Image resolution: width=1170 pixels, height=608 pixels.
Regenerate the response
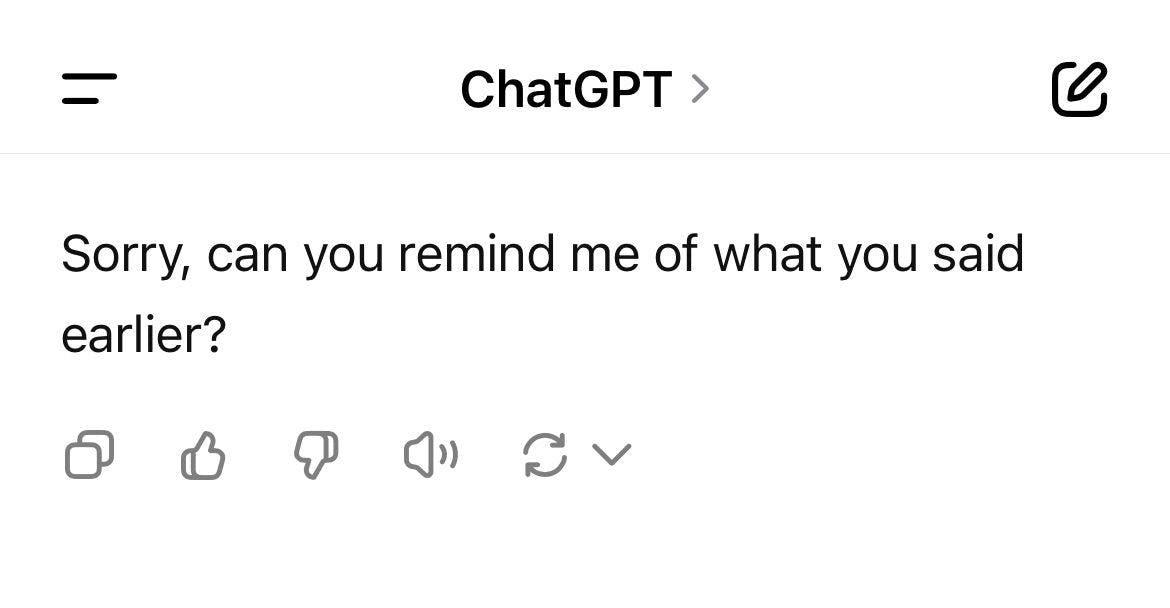[x=545, y=456]
